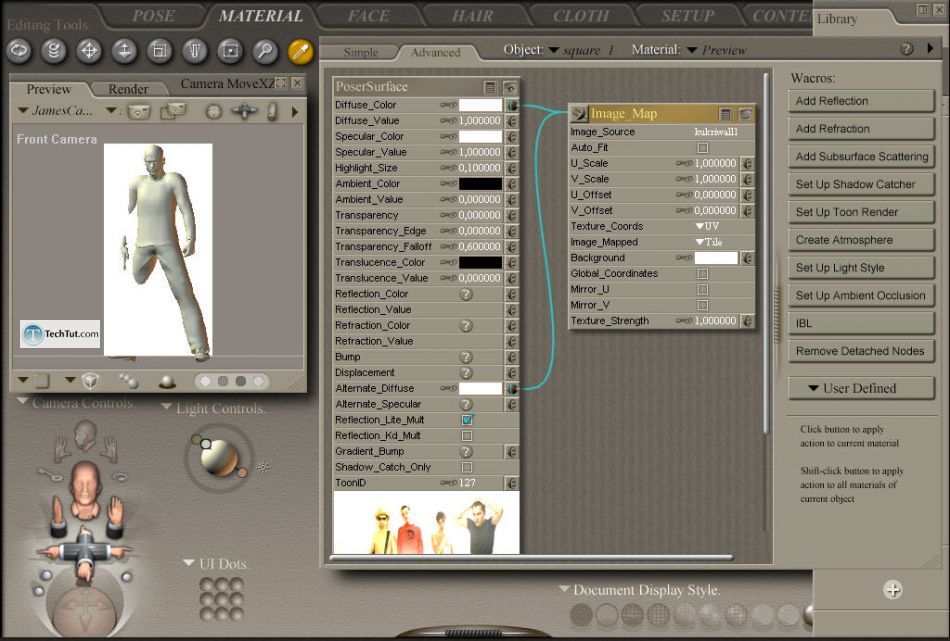
Task: Check the Reflection_Kd_Mult checkbox
Action: (x=467, y=436)
